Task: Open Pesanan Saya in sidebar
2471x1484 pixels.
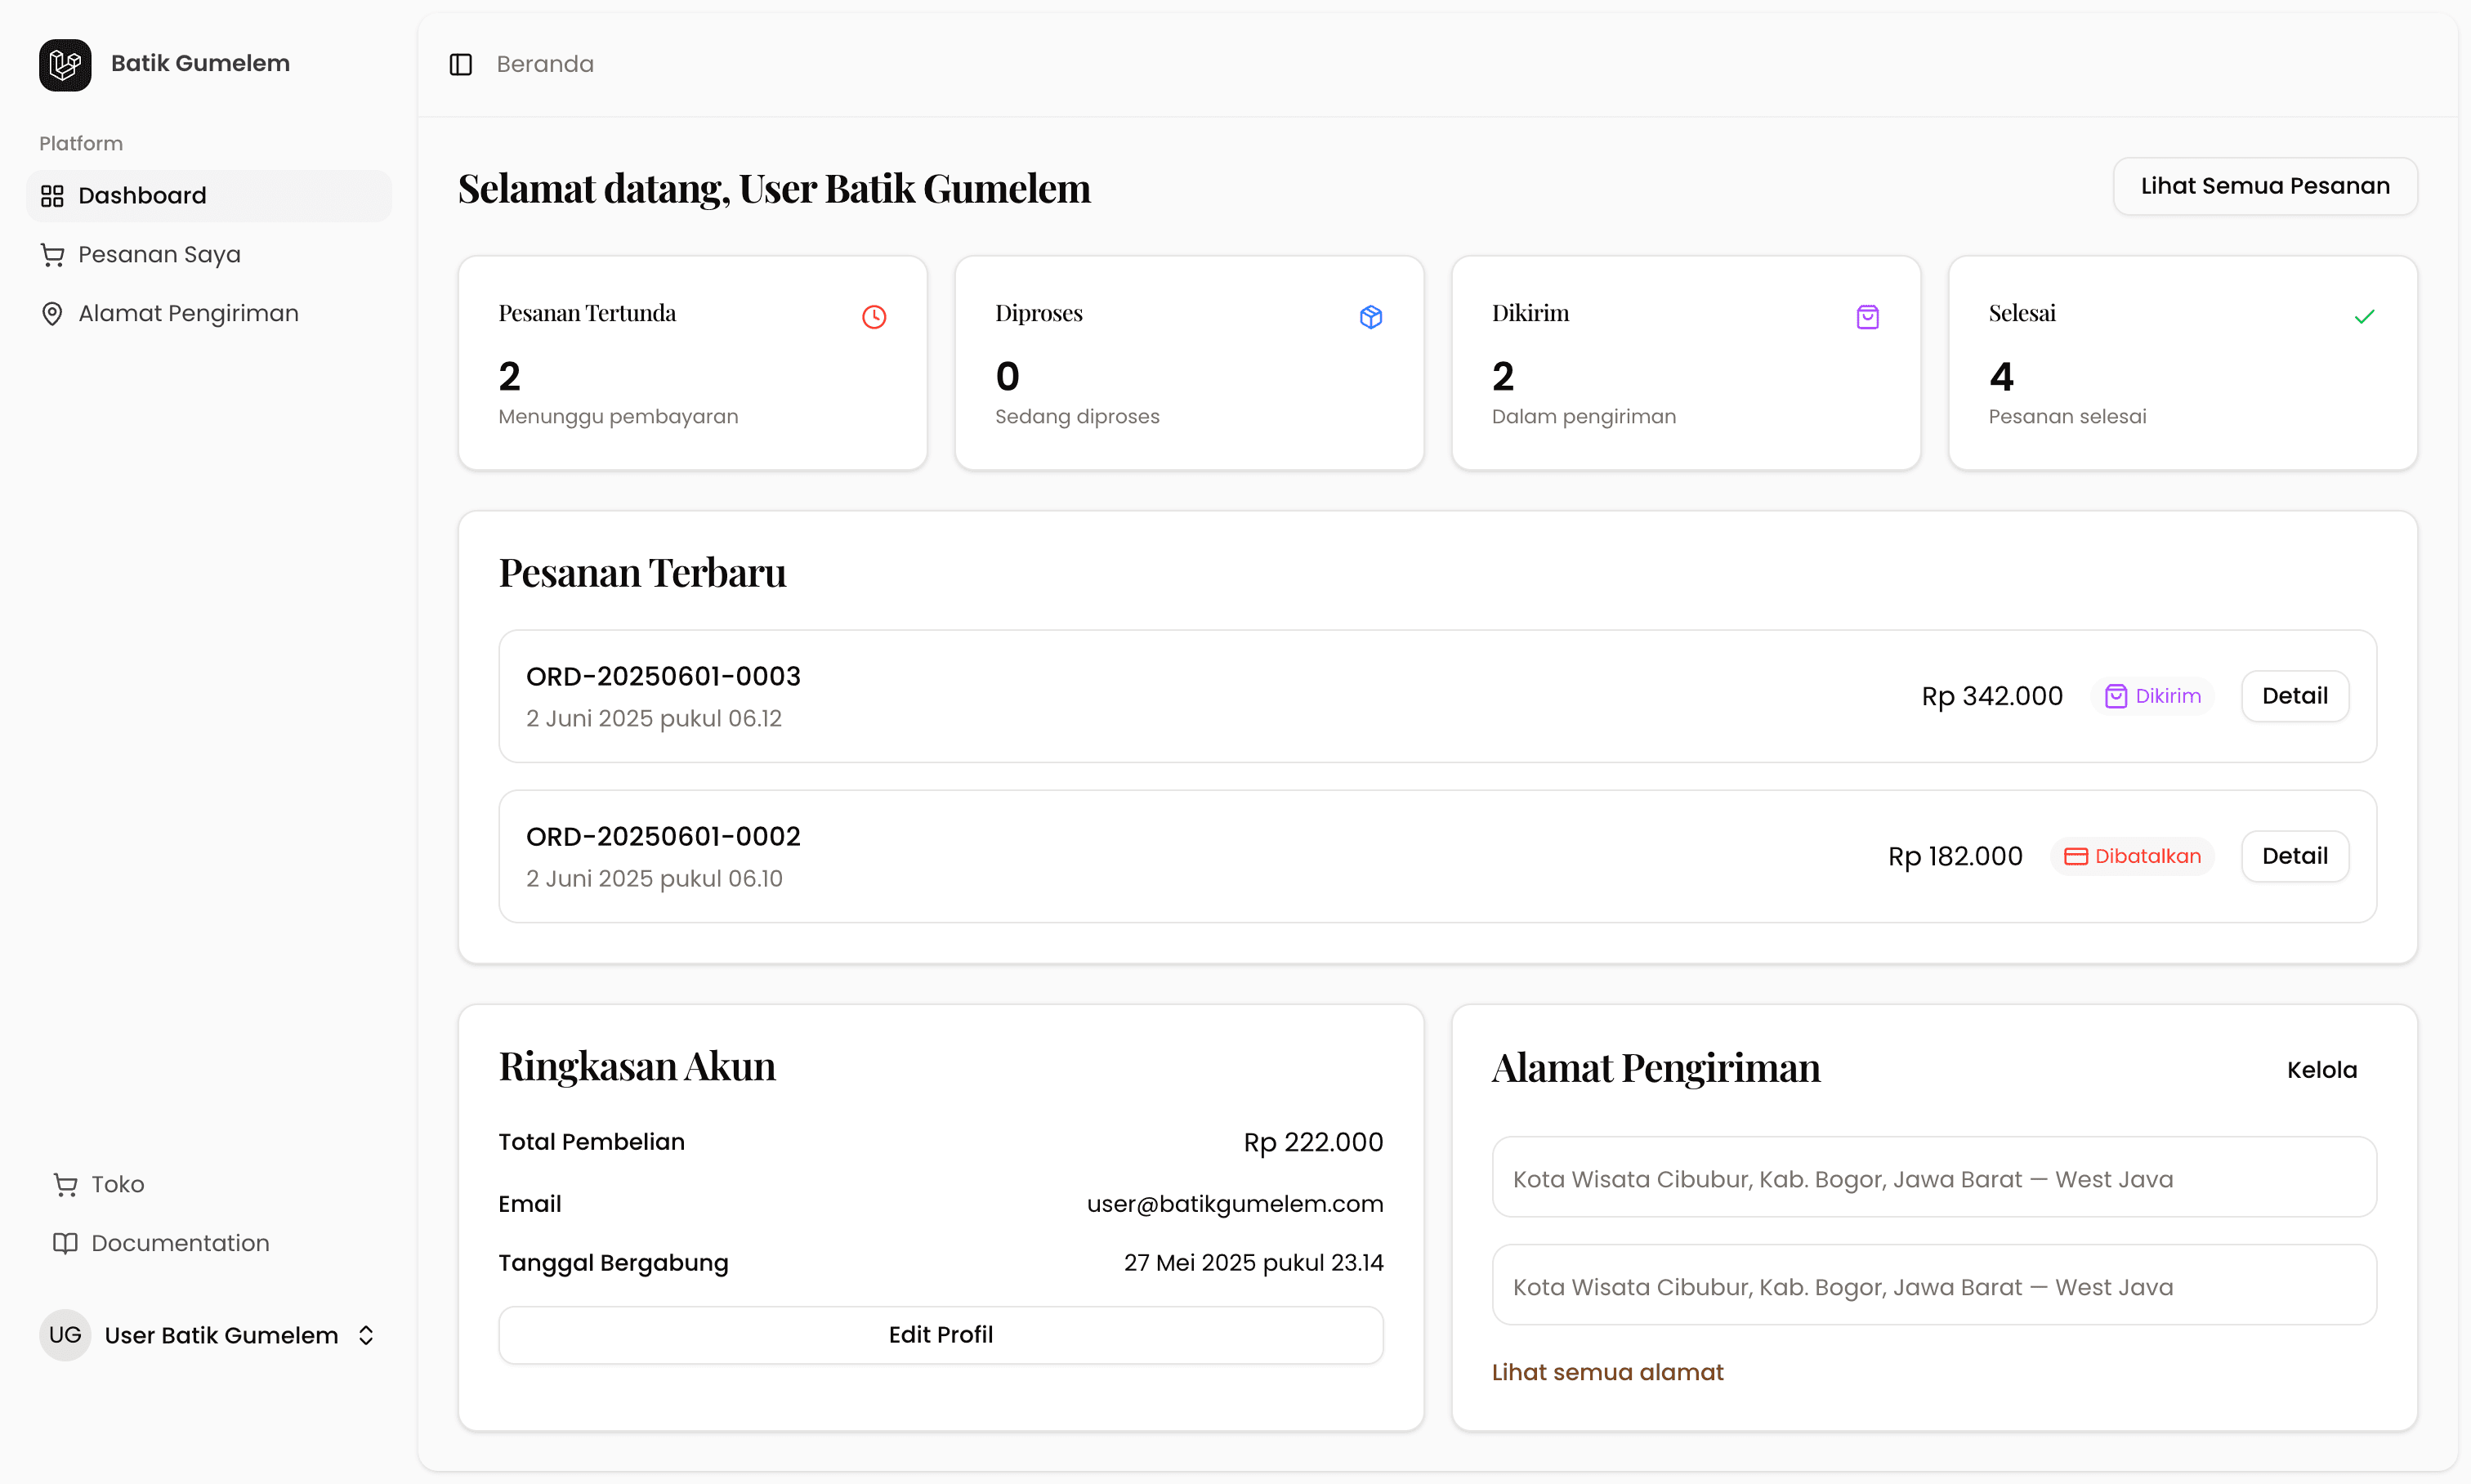Action: [x=209, y=255]
